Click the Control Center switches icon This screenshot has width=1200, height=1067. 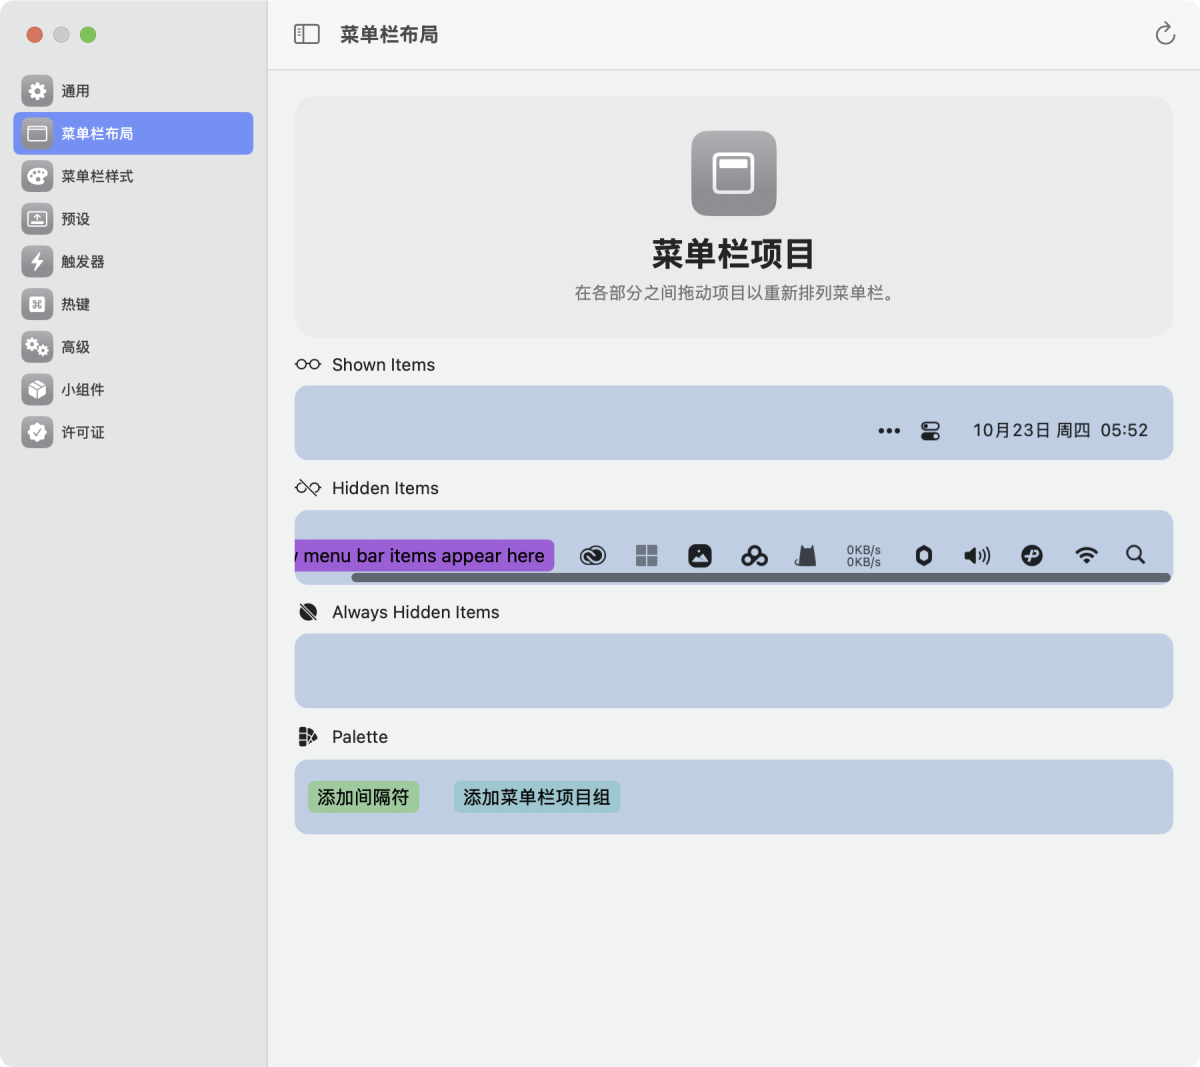[x=930, y=431]
